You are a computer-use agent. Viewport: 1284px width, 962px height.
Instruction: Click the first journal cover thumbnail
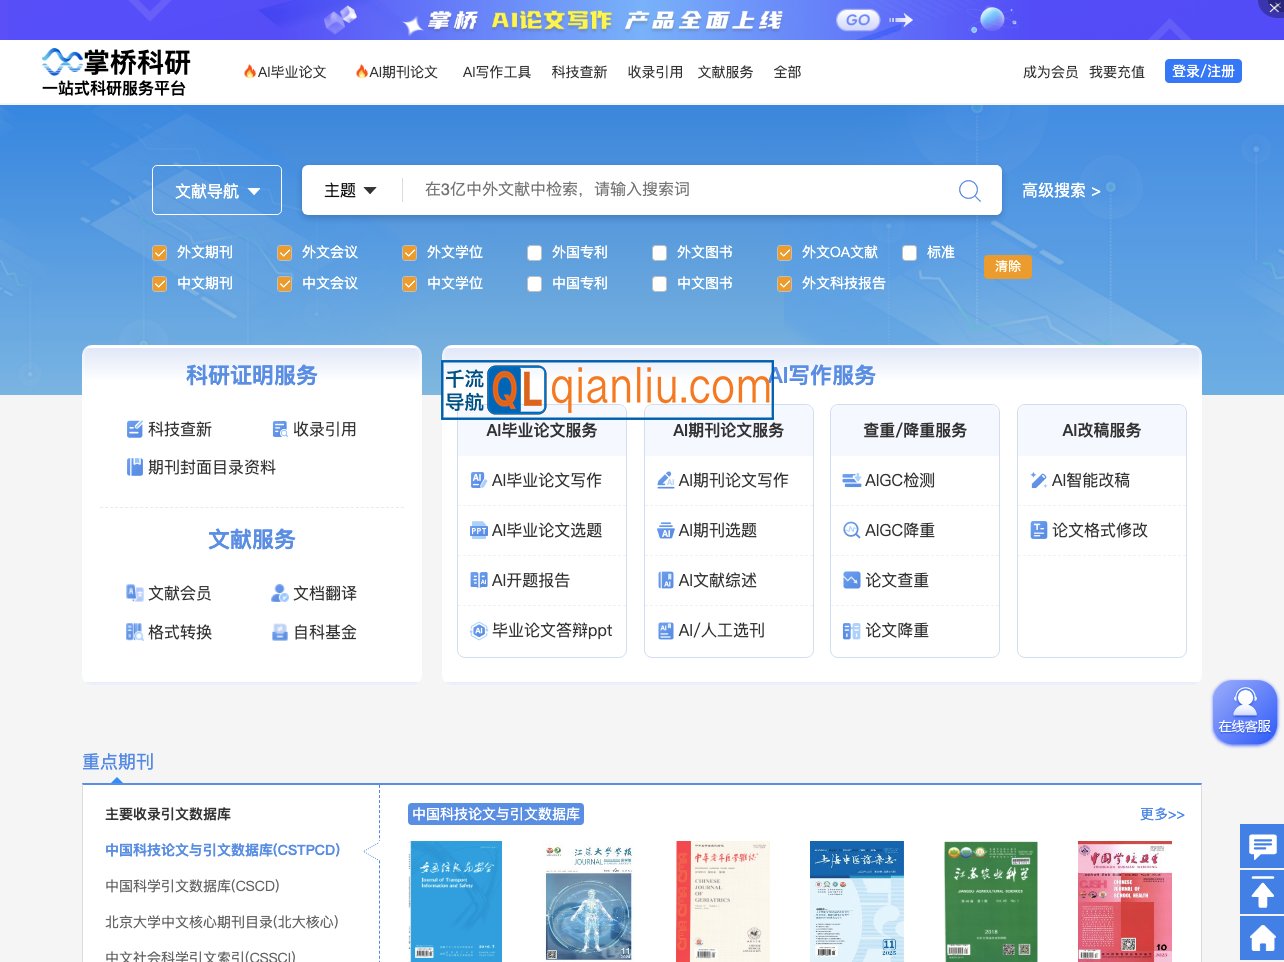tap(455, 901)
